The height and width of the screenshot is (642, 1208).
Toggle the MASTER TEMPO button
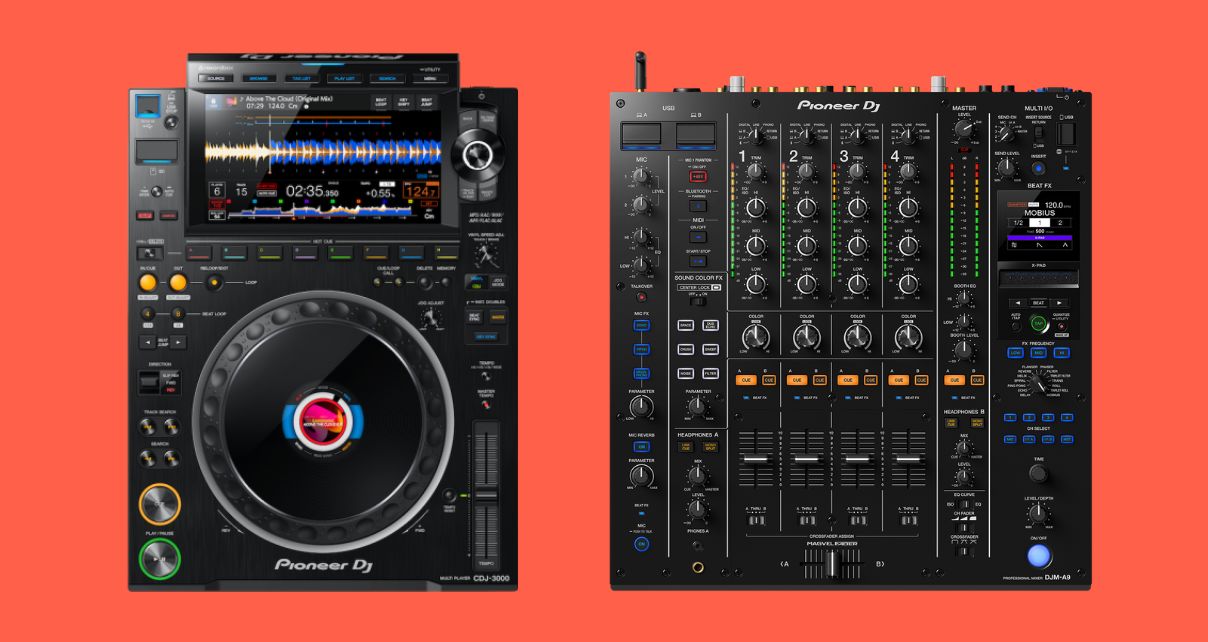coord(486,405)
